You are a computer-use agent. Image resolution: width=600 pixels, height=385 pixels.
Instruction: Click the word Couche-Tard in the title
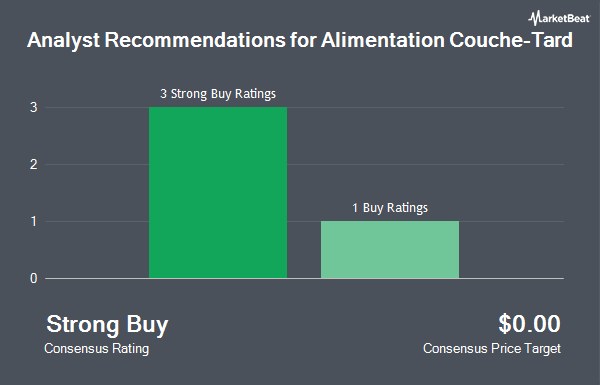pos(511,40)
